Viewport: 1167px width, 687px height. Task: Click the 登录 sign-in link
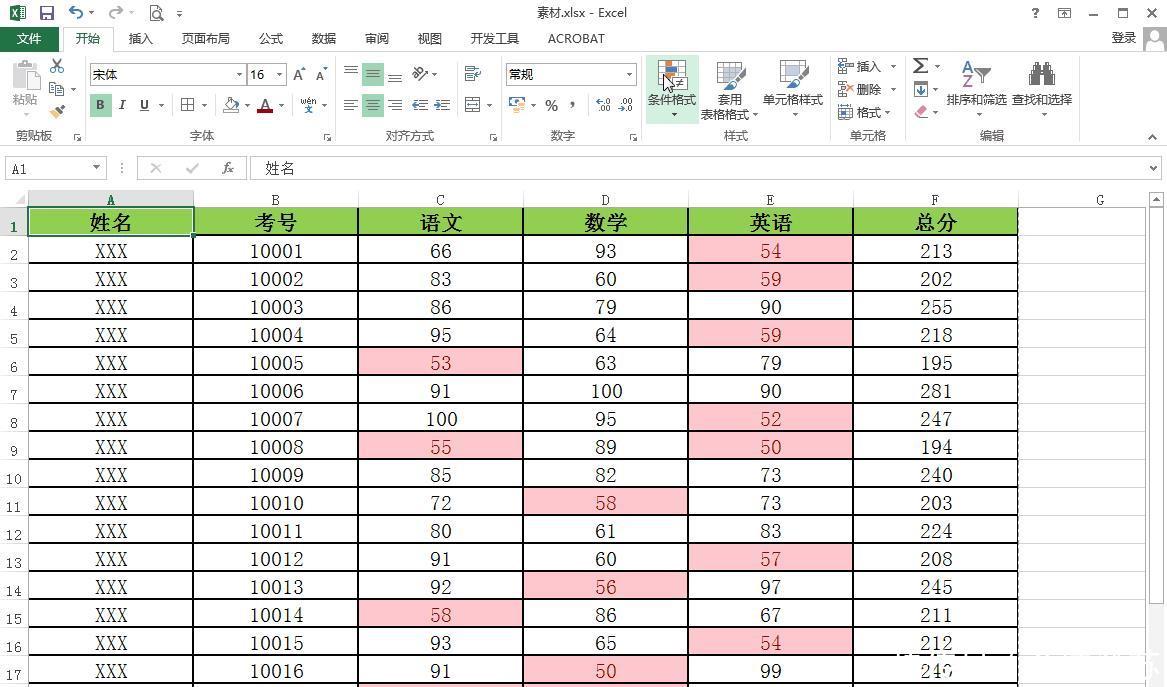tap(1124, 38)
